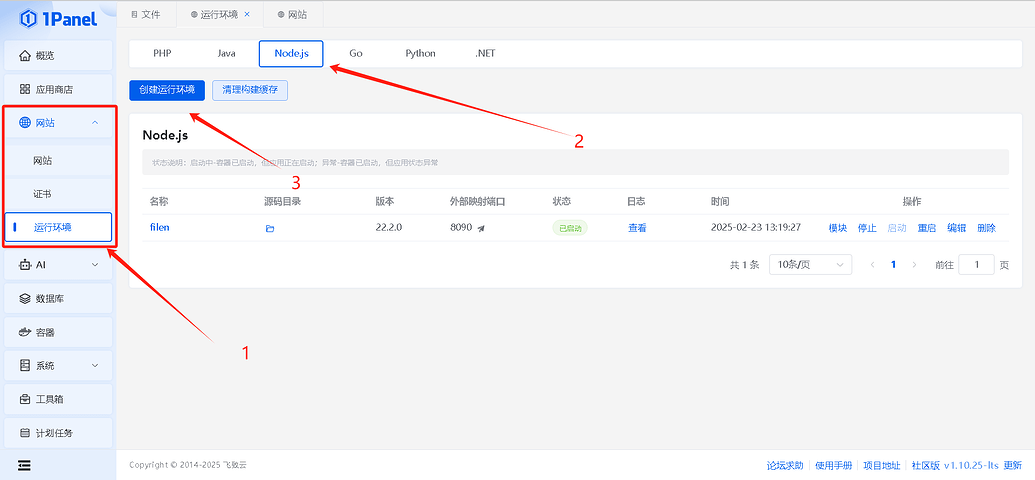
Task: Close the 运行环境 top tab
Action: pos(247,14)
